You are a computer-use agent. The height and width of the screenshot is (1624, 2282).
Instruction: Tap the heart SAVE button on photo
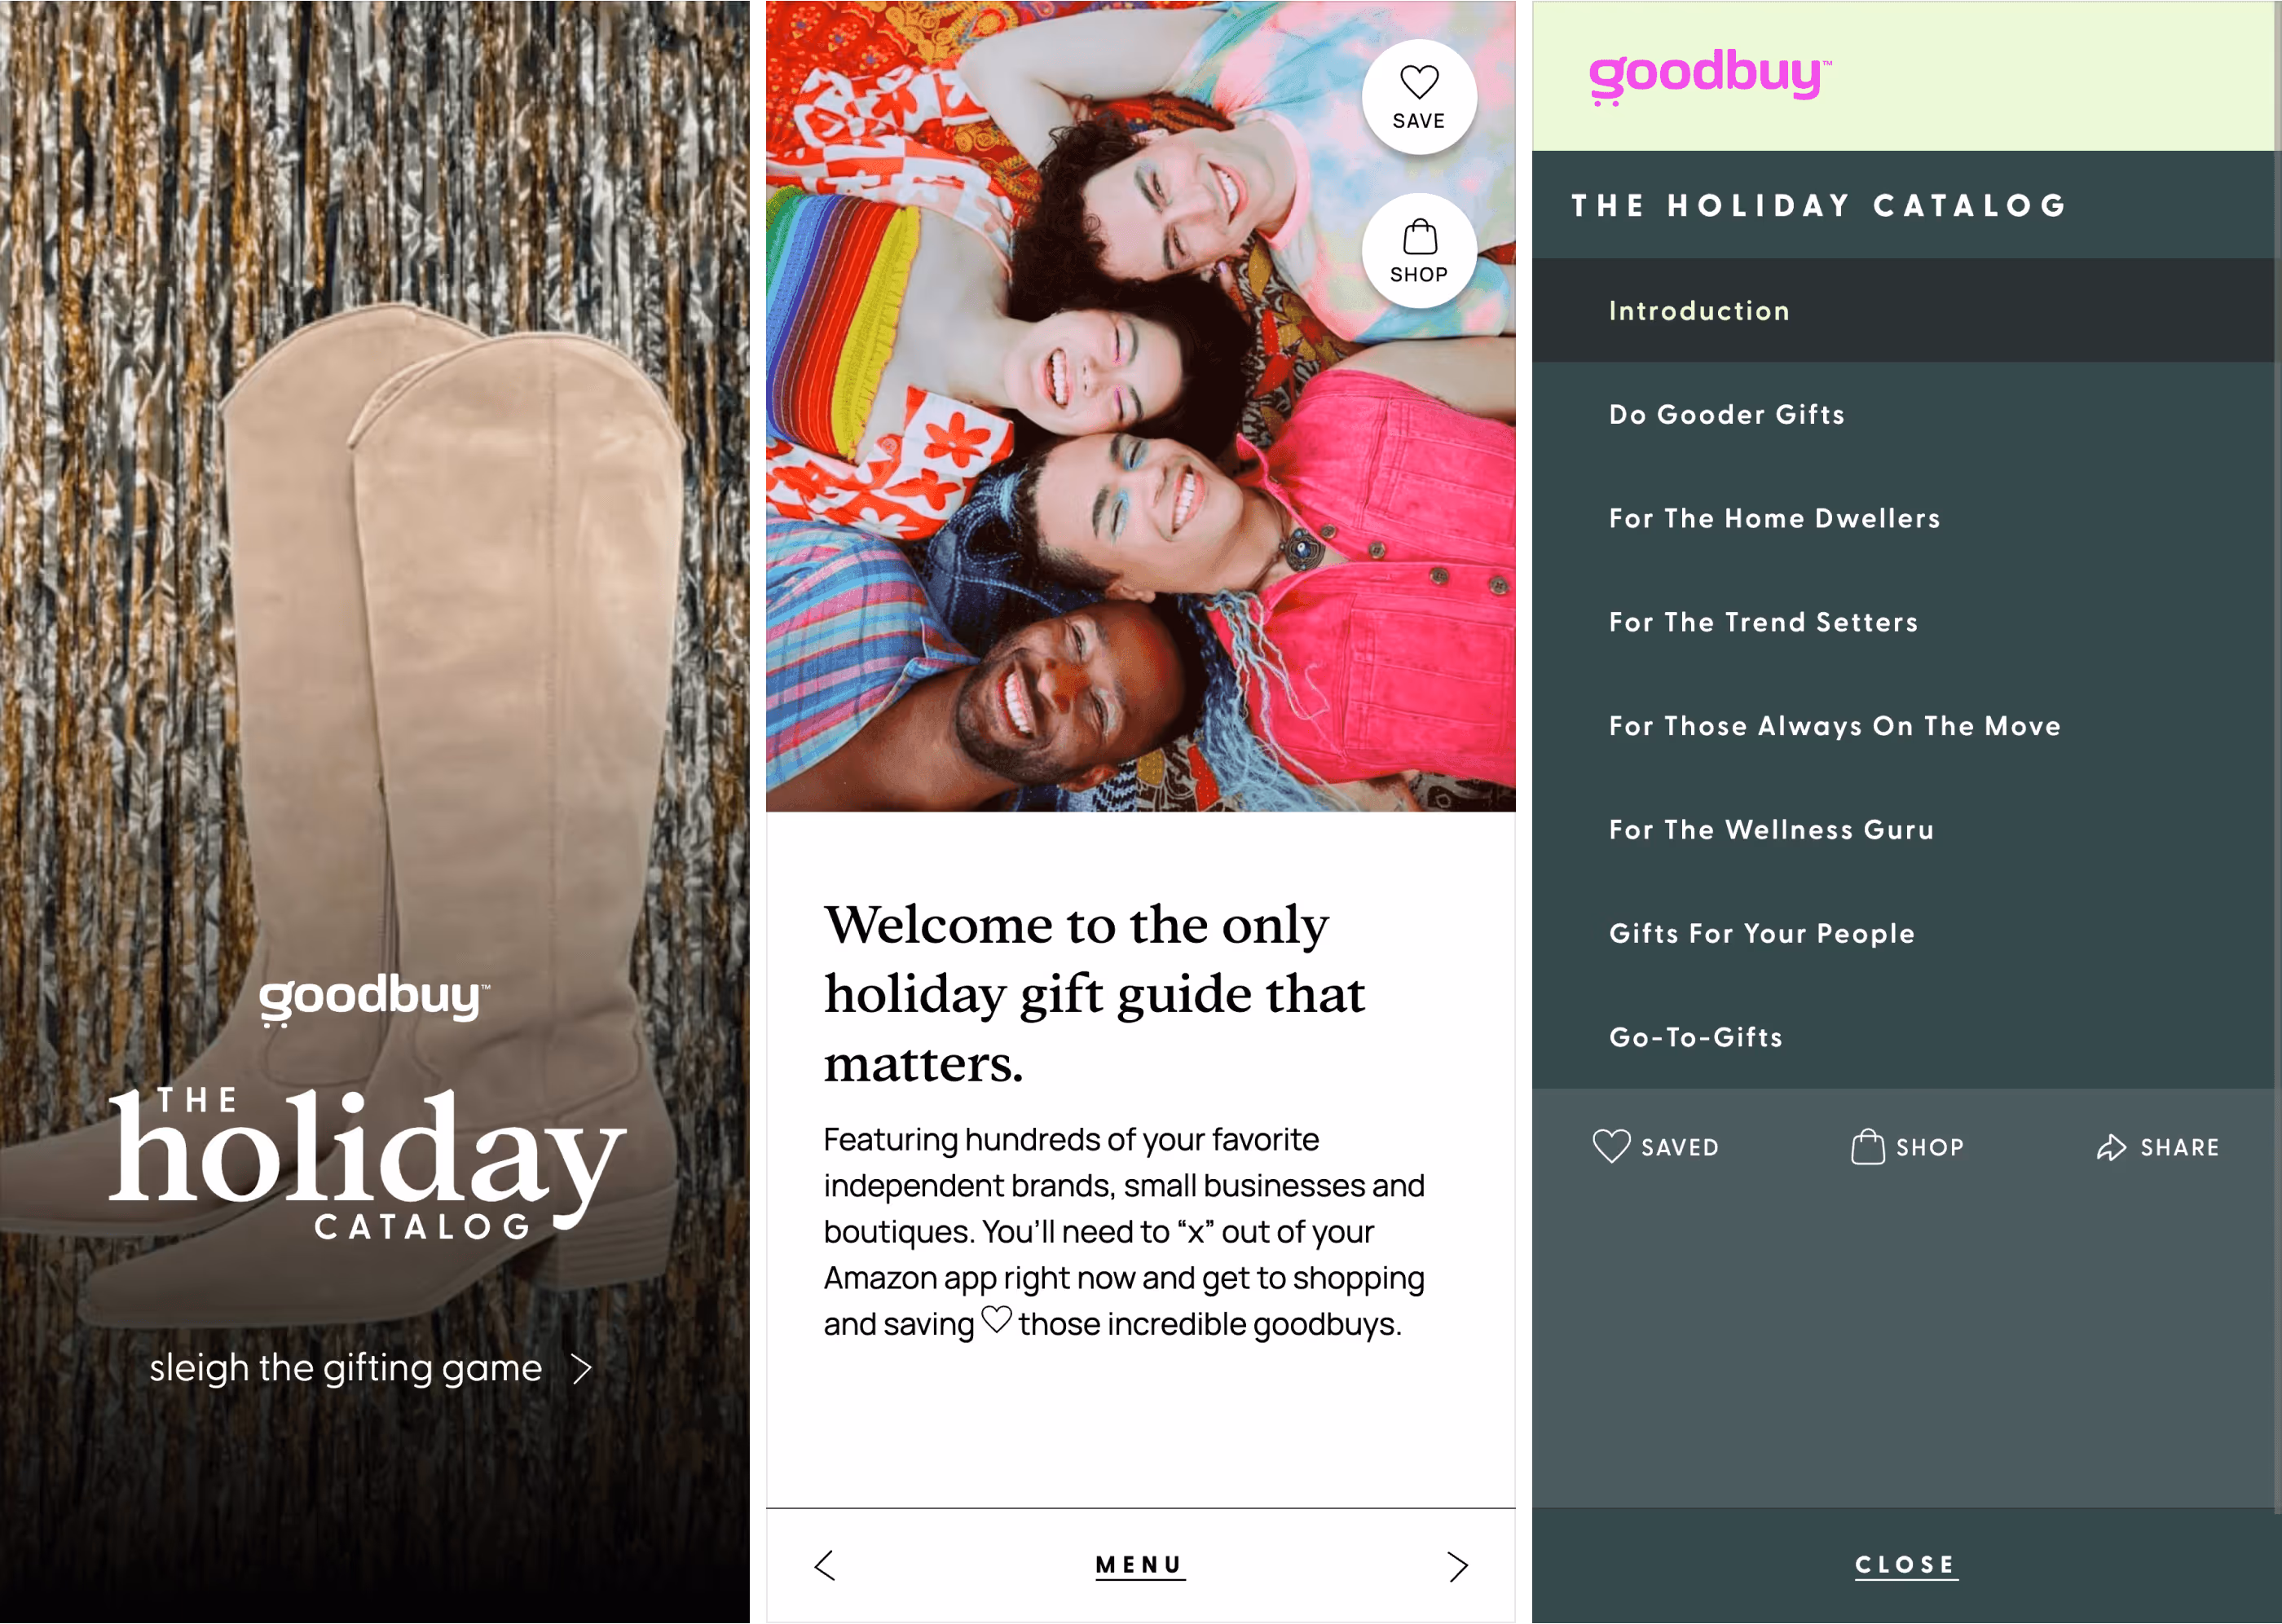point(1418,97)
